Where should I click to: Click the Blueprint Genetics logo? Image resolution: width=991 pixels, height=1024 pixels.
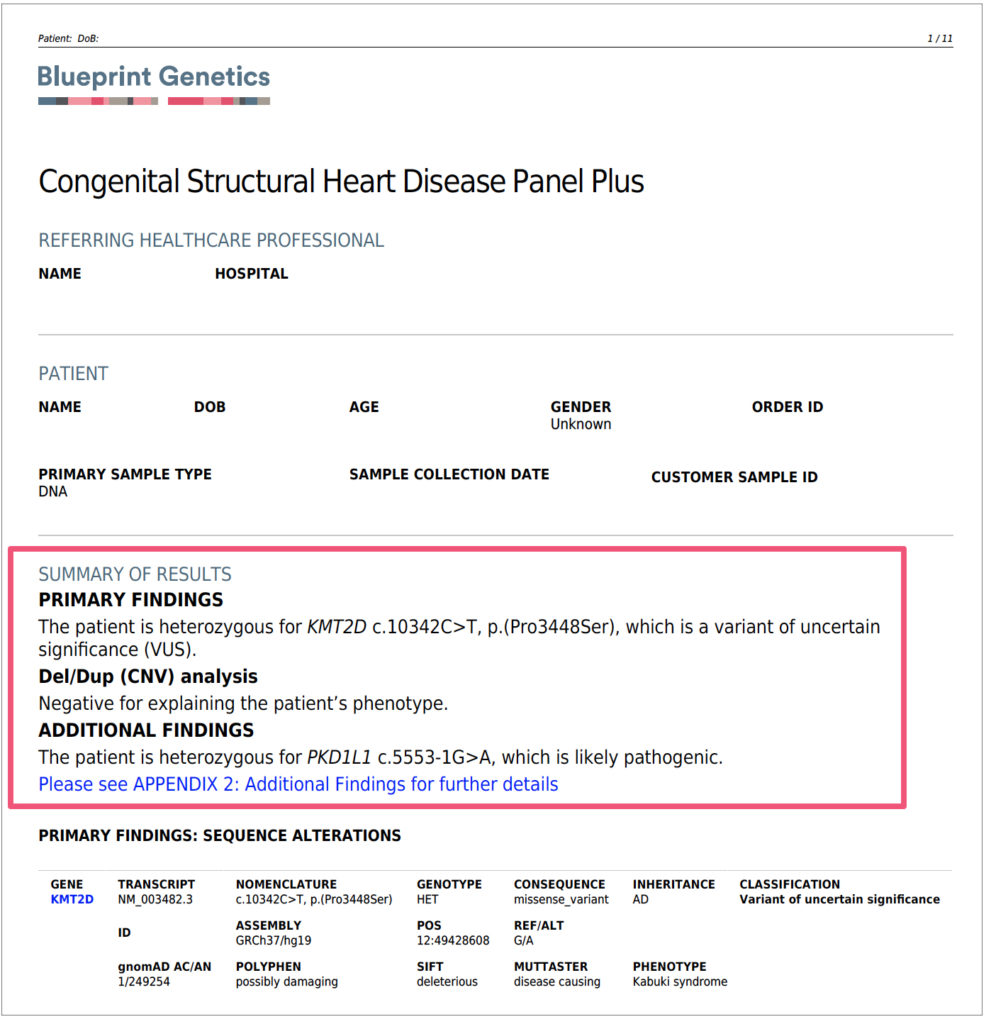154,77
